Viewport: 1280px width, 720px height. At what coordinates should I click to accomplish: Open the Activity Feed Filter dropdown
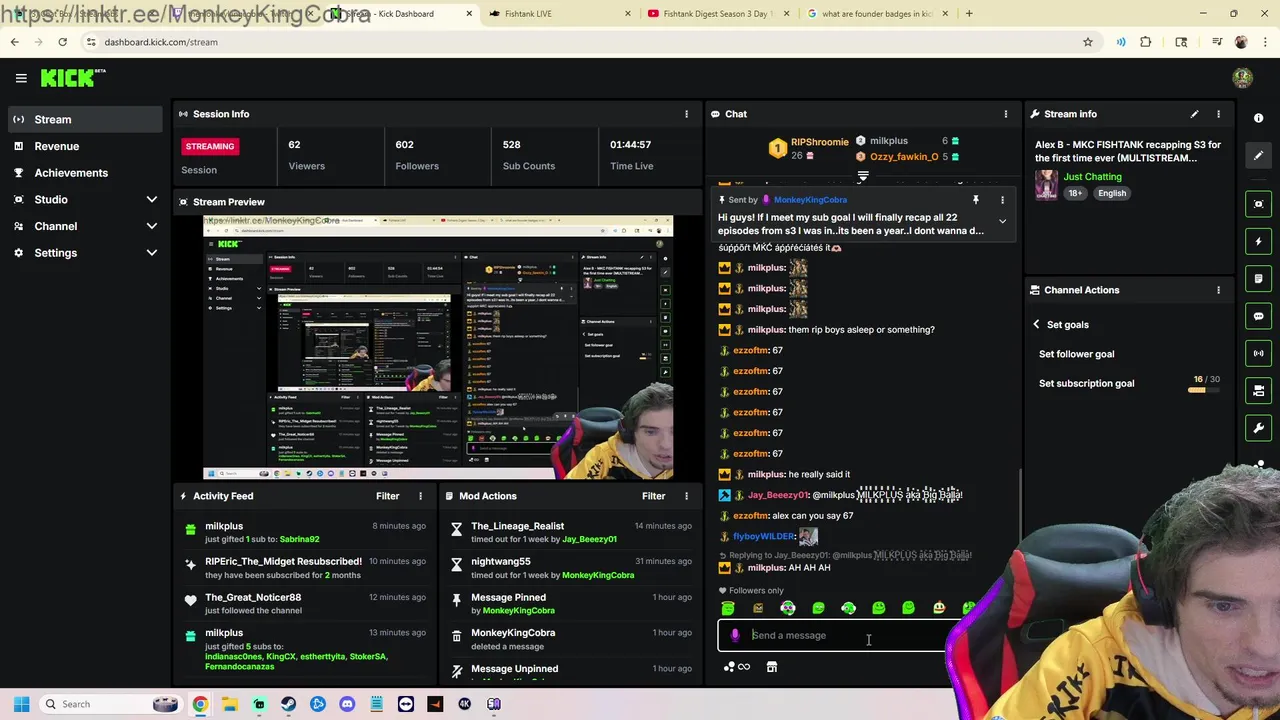[387, 496]
